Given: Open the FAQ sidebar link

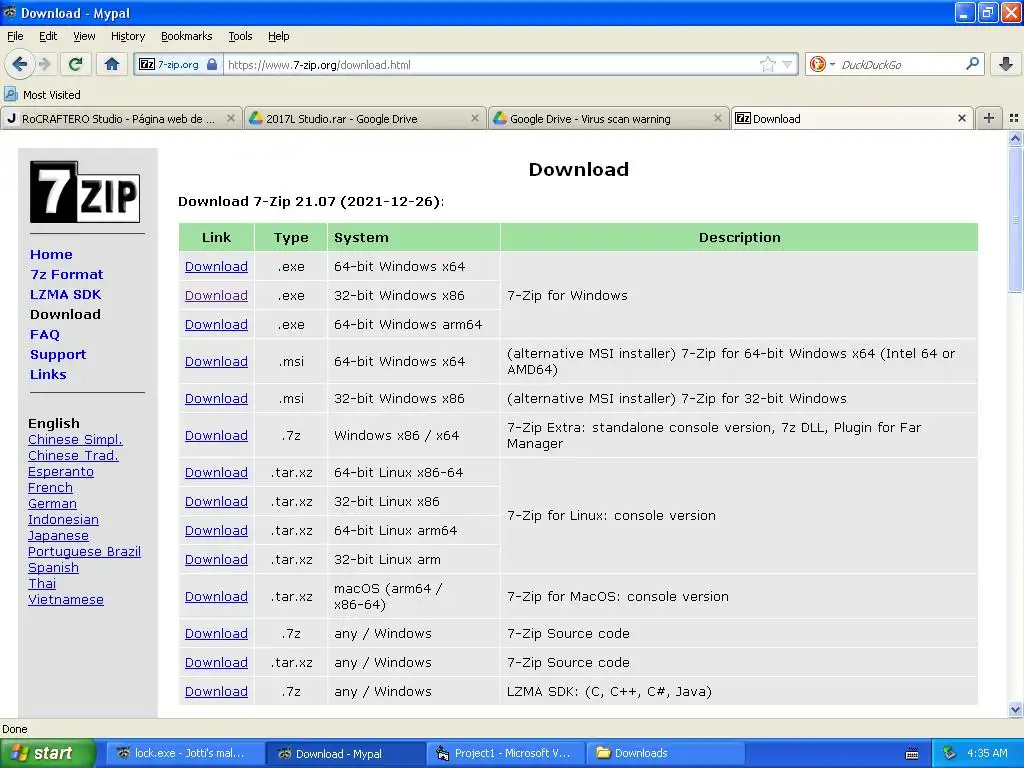Looking at the screenshot, I should point(44,335).
